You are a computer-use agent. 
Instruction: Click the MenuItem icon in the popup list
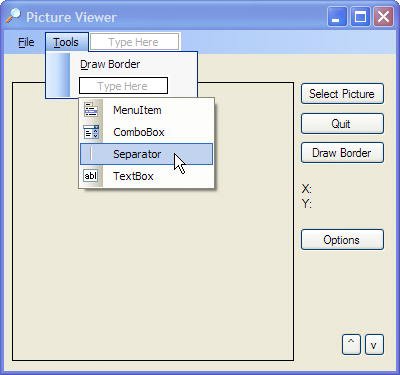[x=91, y=109]
